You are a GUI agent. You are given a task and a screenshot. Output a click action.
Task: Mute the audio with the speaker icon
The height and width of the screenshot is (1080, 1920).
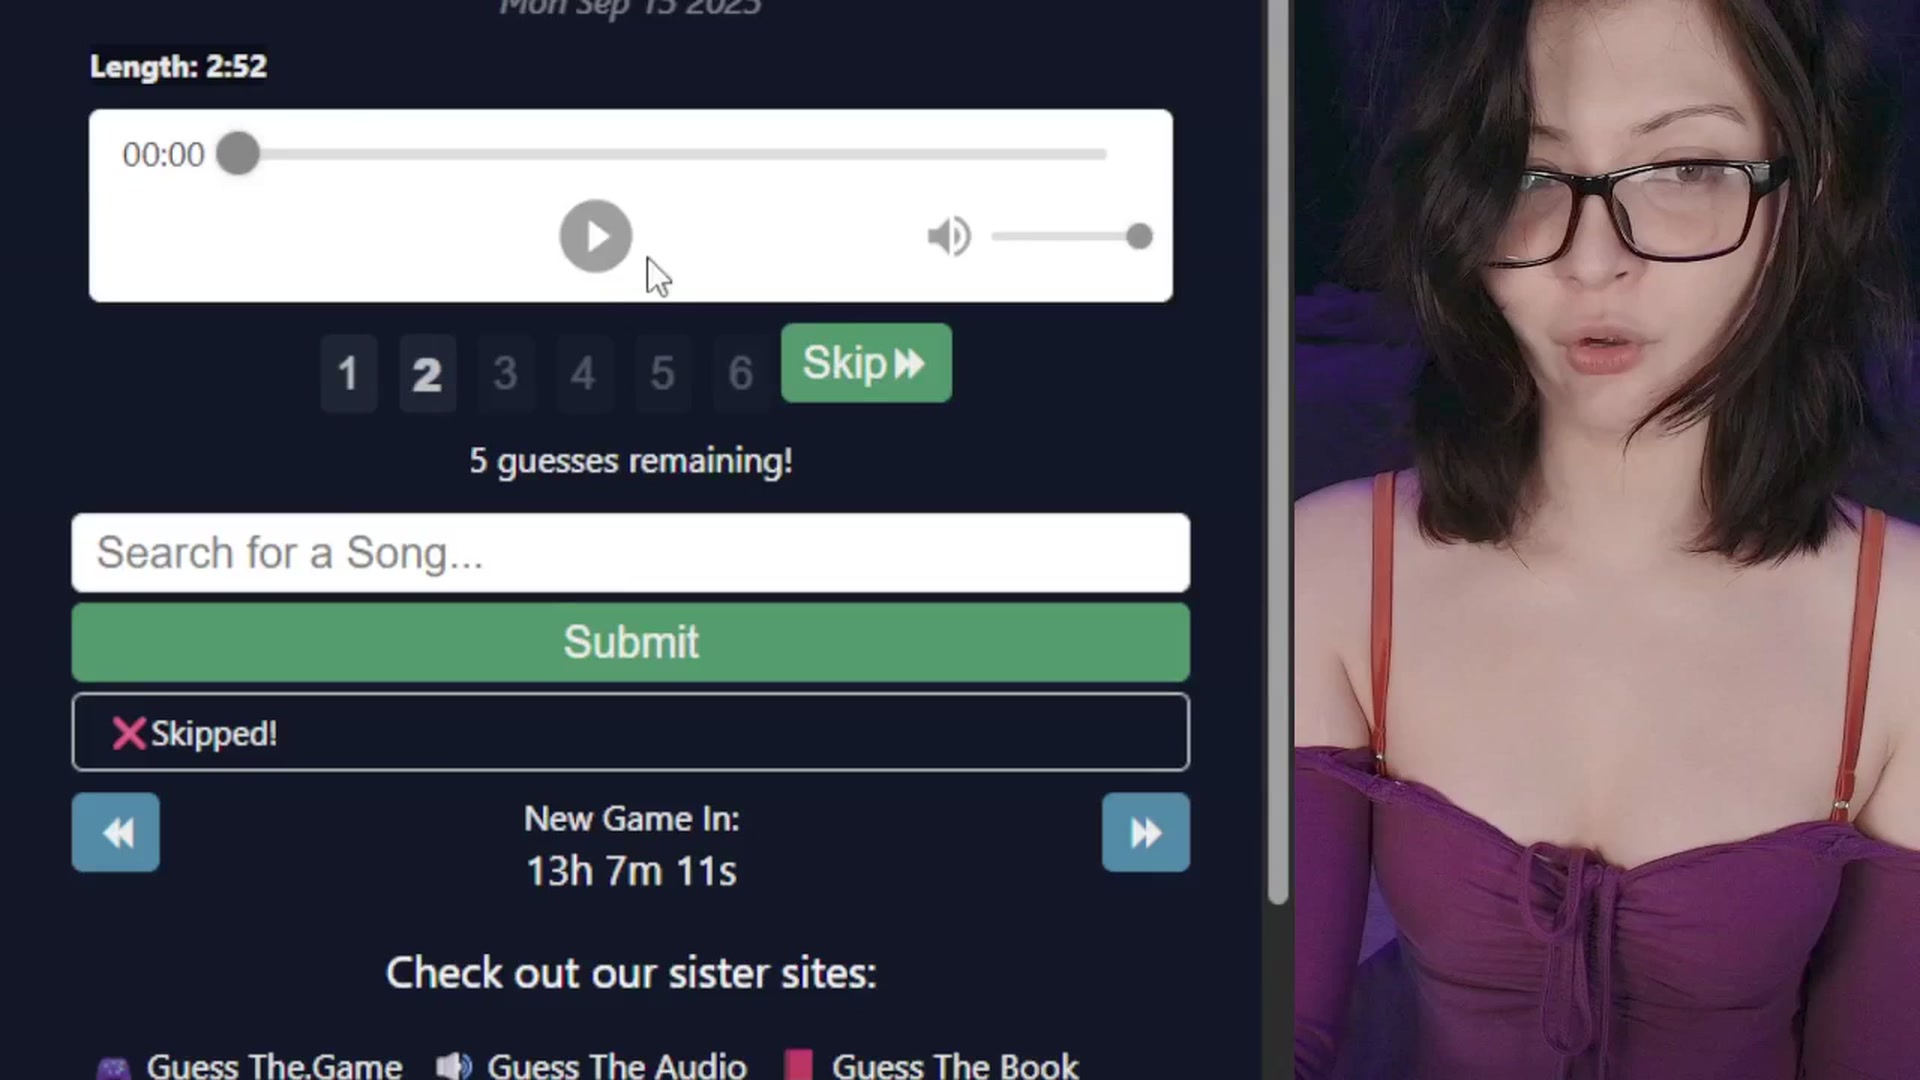click(948, 236)
